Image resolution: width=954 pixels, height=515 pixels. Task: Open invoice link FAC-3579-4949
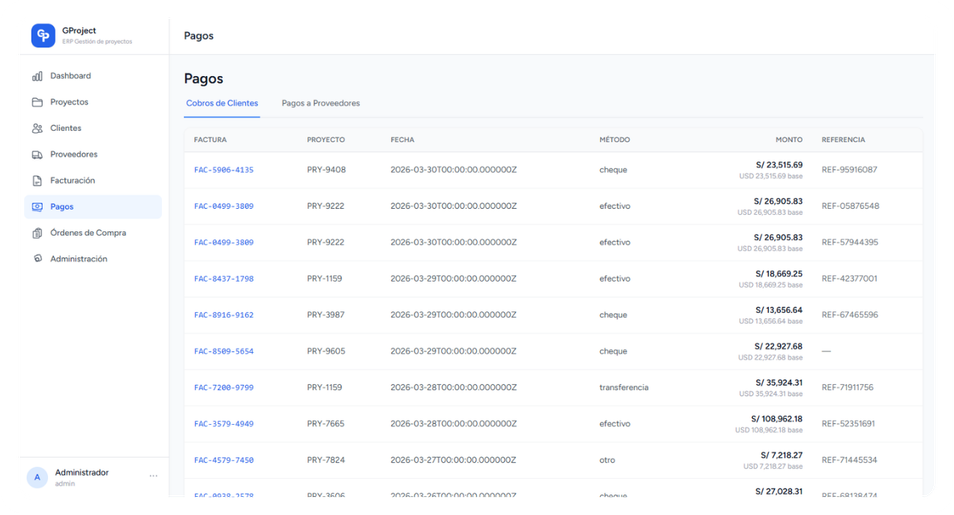pyautogui.click(x=223, y=424)
